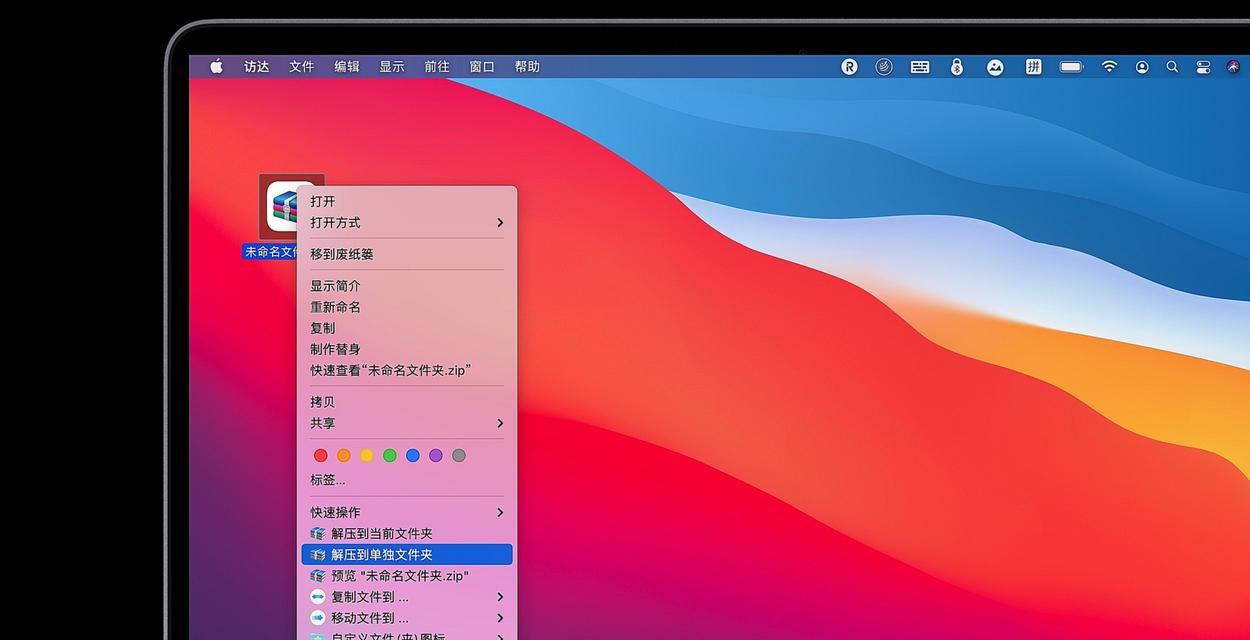Choose 制作替身 in the context menu
The image size is (1250, 640).
(x=407, y=349)
